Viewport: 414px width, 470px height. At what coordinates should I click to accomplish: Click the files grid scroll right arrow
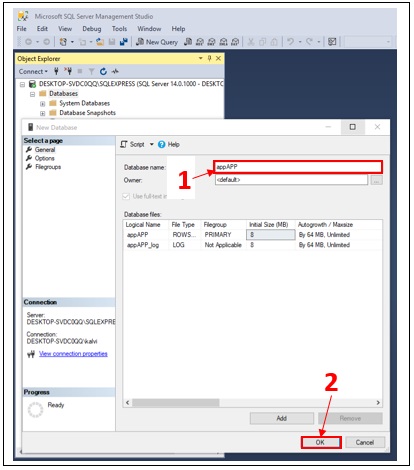(378, 403)
